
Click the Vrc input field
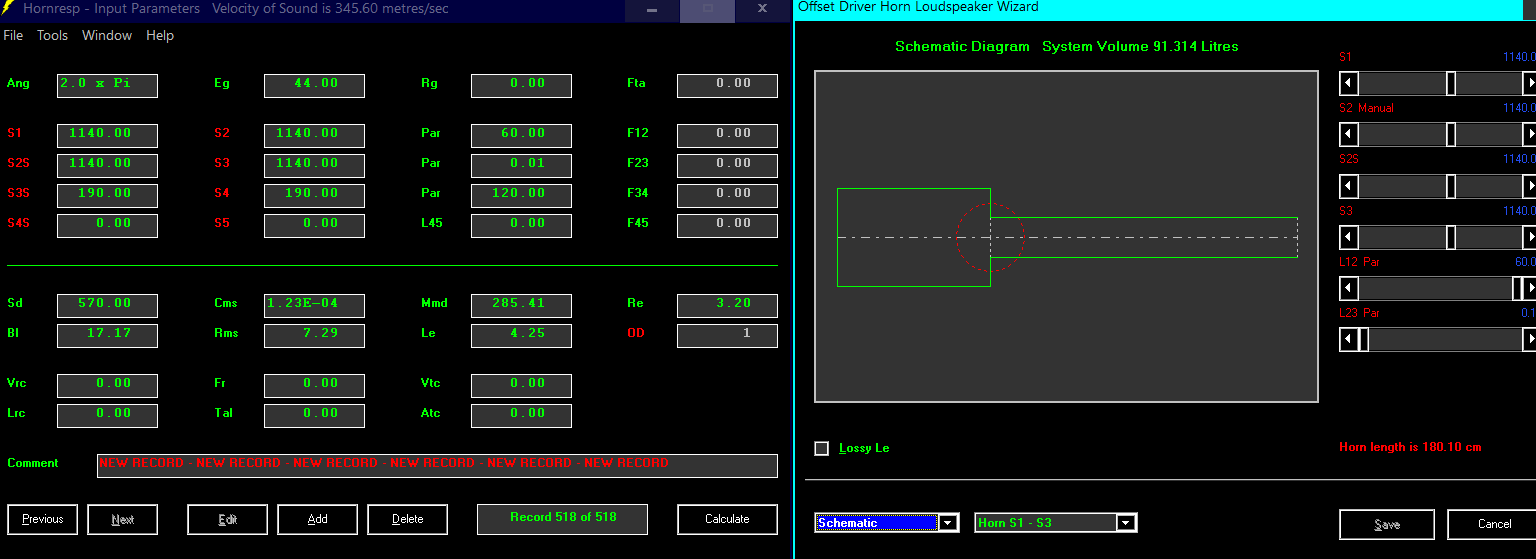tap(107, 385)
